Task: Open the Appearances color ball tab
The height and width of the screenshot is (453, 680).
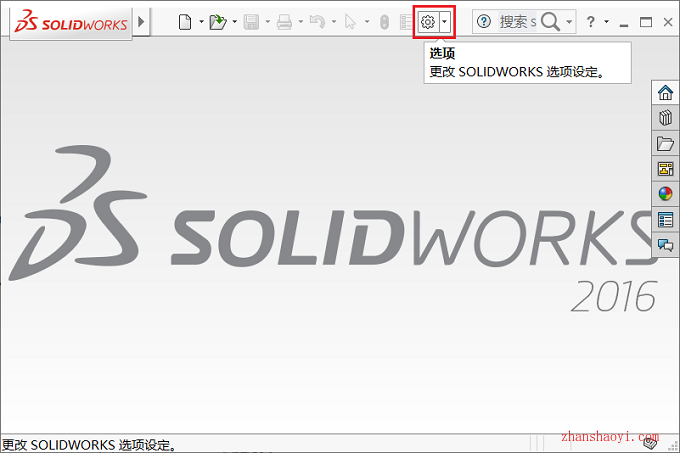Action: point(665,194)
